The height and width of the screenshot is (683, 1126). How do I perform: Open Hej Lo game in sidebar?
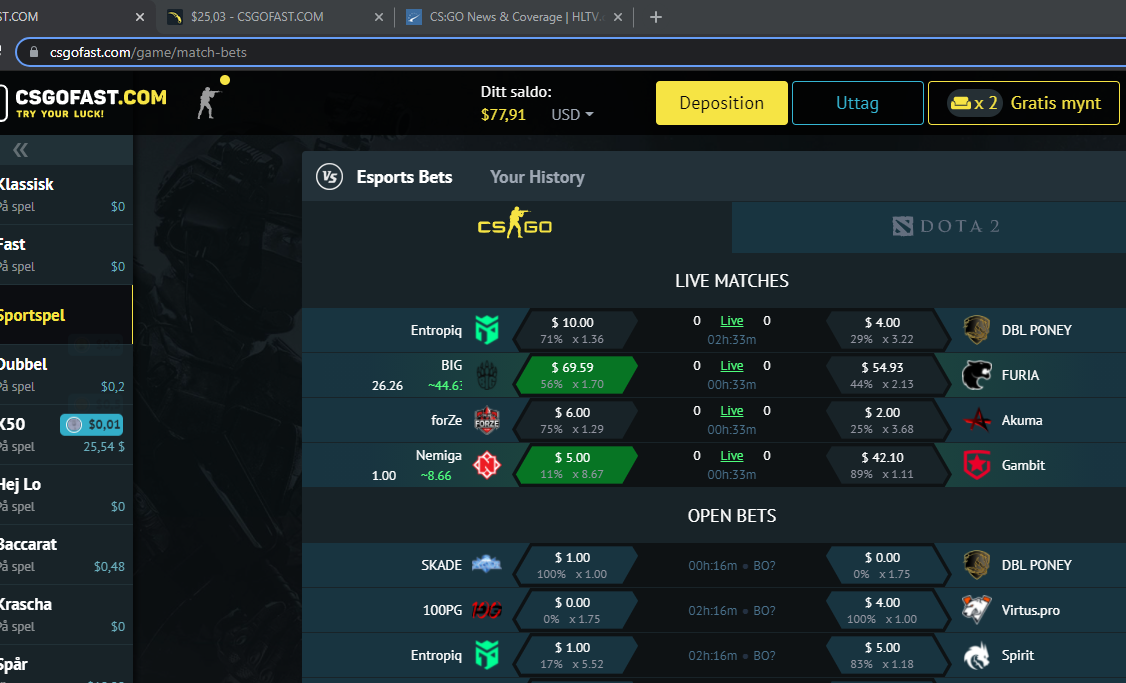point(65,495)
